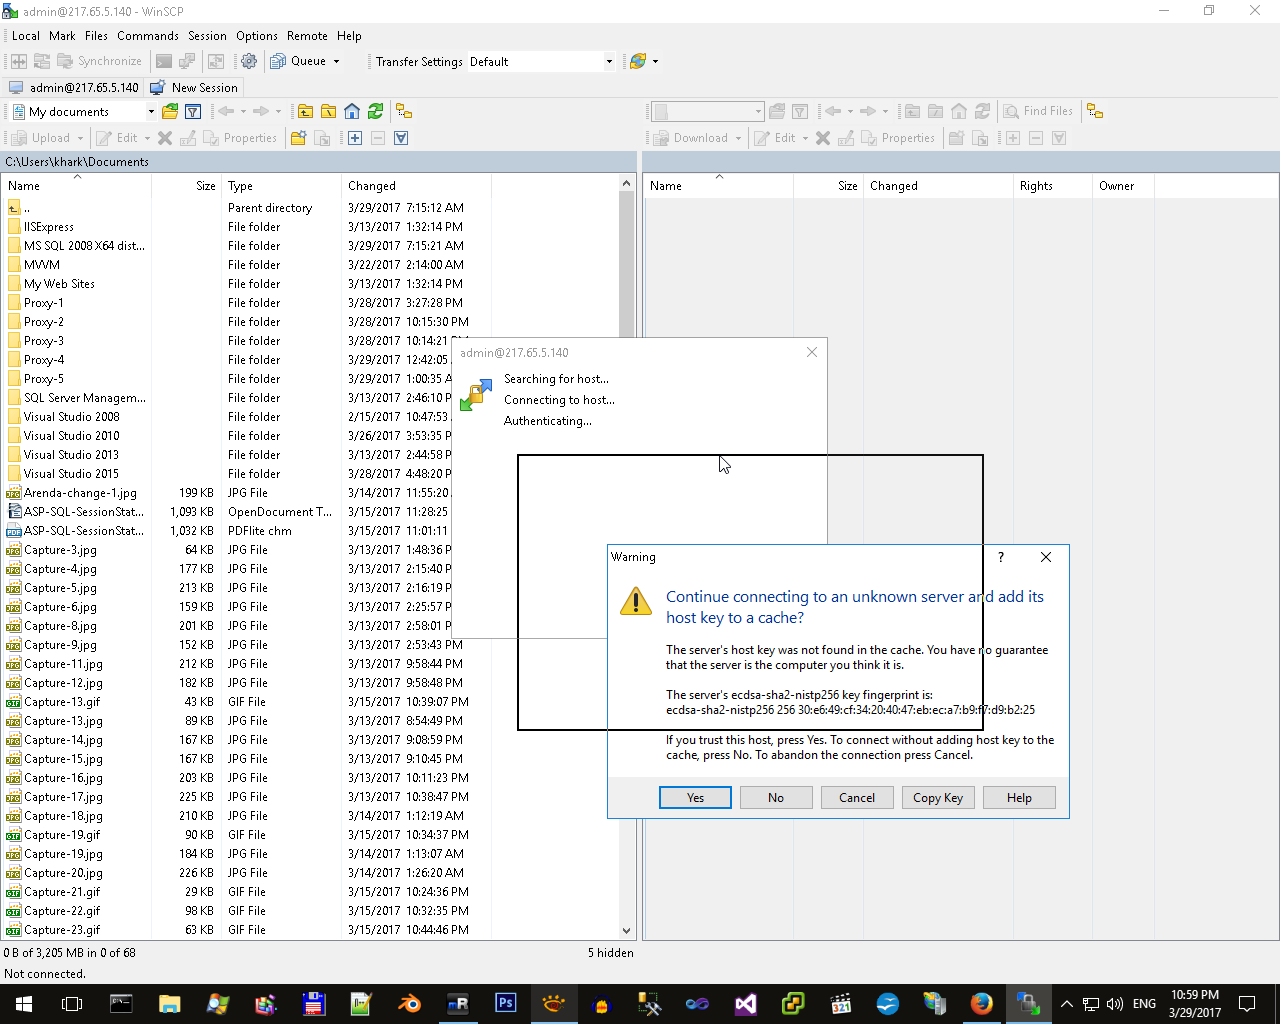Select the IISExpress folder row

(49, 226)
